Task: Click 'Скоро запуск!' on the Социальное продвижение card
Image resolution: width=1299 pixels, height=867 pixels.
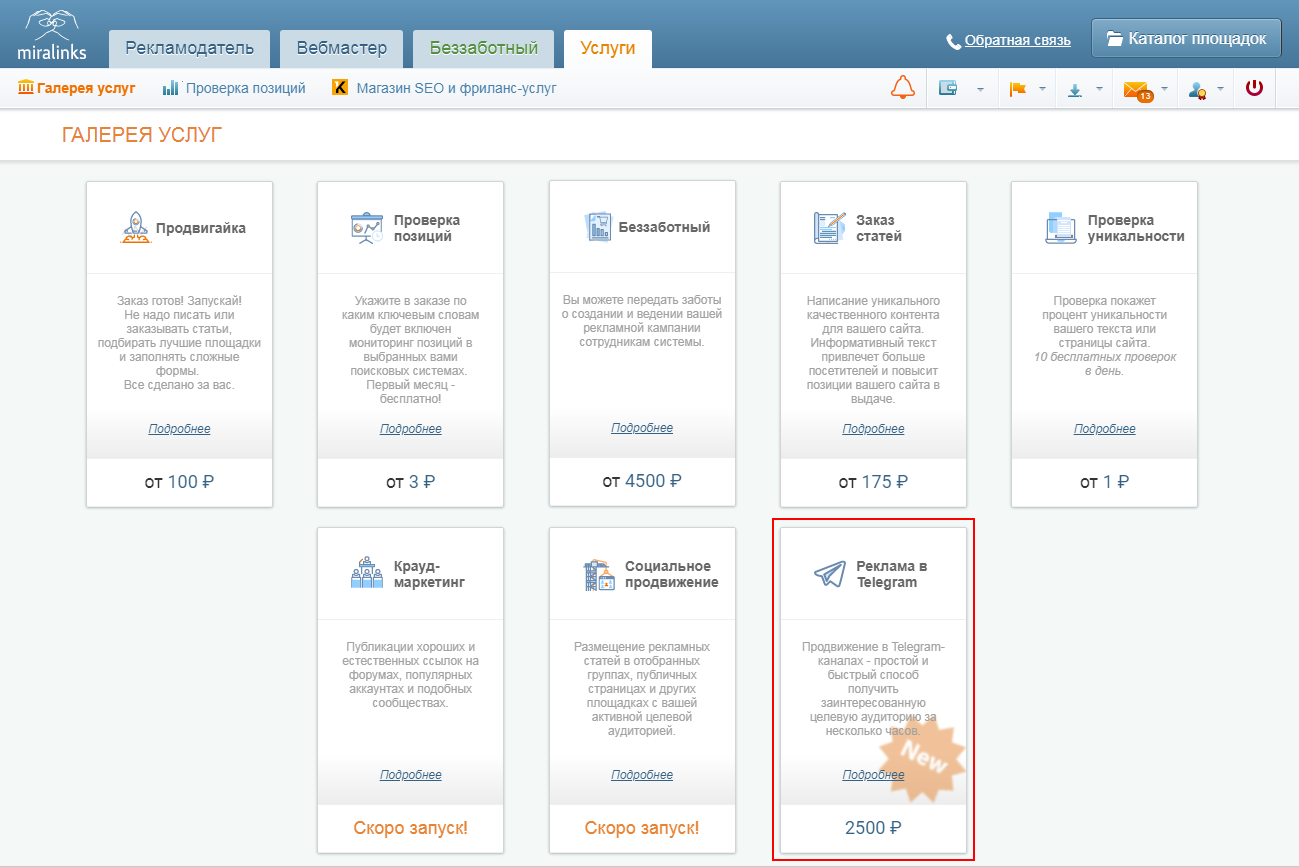Action: [x=642, y=828]
